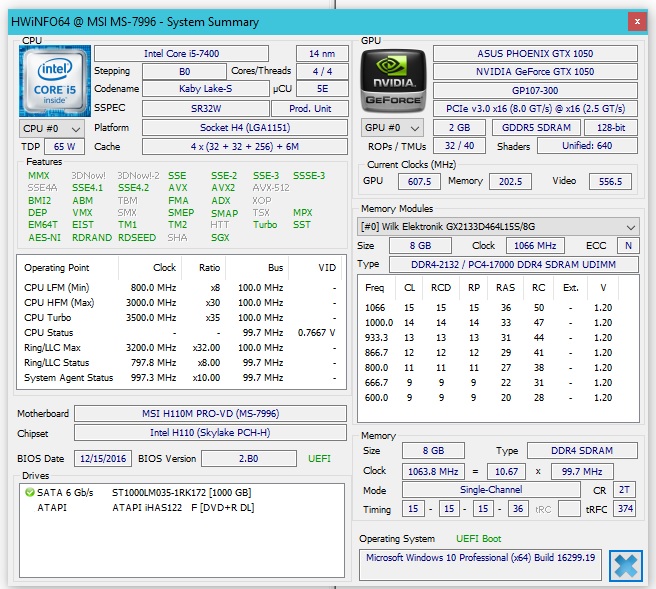Click the Cores/Threads 4 / 4 field
The width and height of the screenshot is (656, 589).
click(322, 72)
